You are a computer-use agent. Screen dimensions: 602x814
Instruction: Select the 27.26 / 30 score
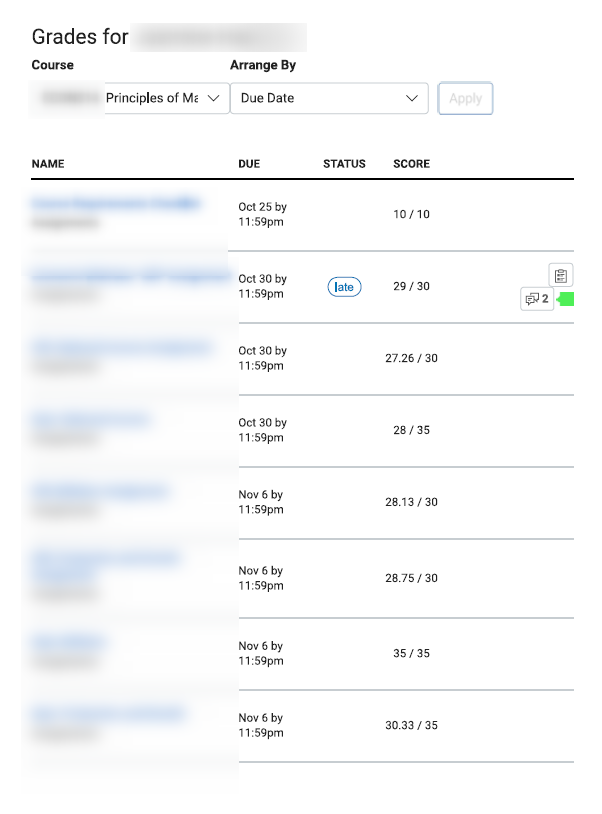coord(412,358)
